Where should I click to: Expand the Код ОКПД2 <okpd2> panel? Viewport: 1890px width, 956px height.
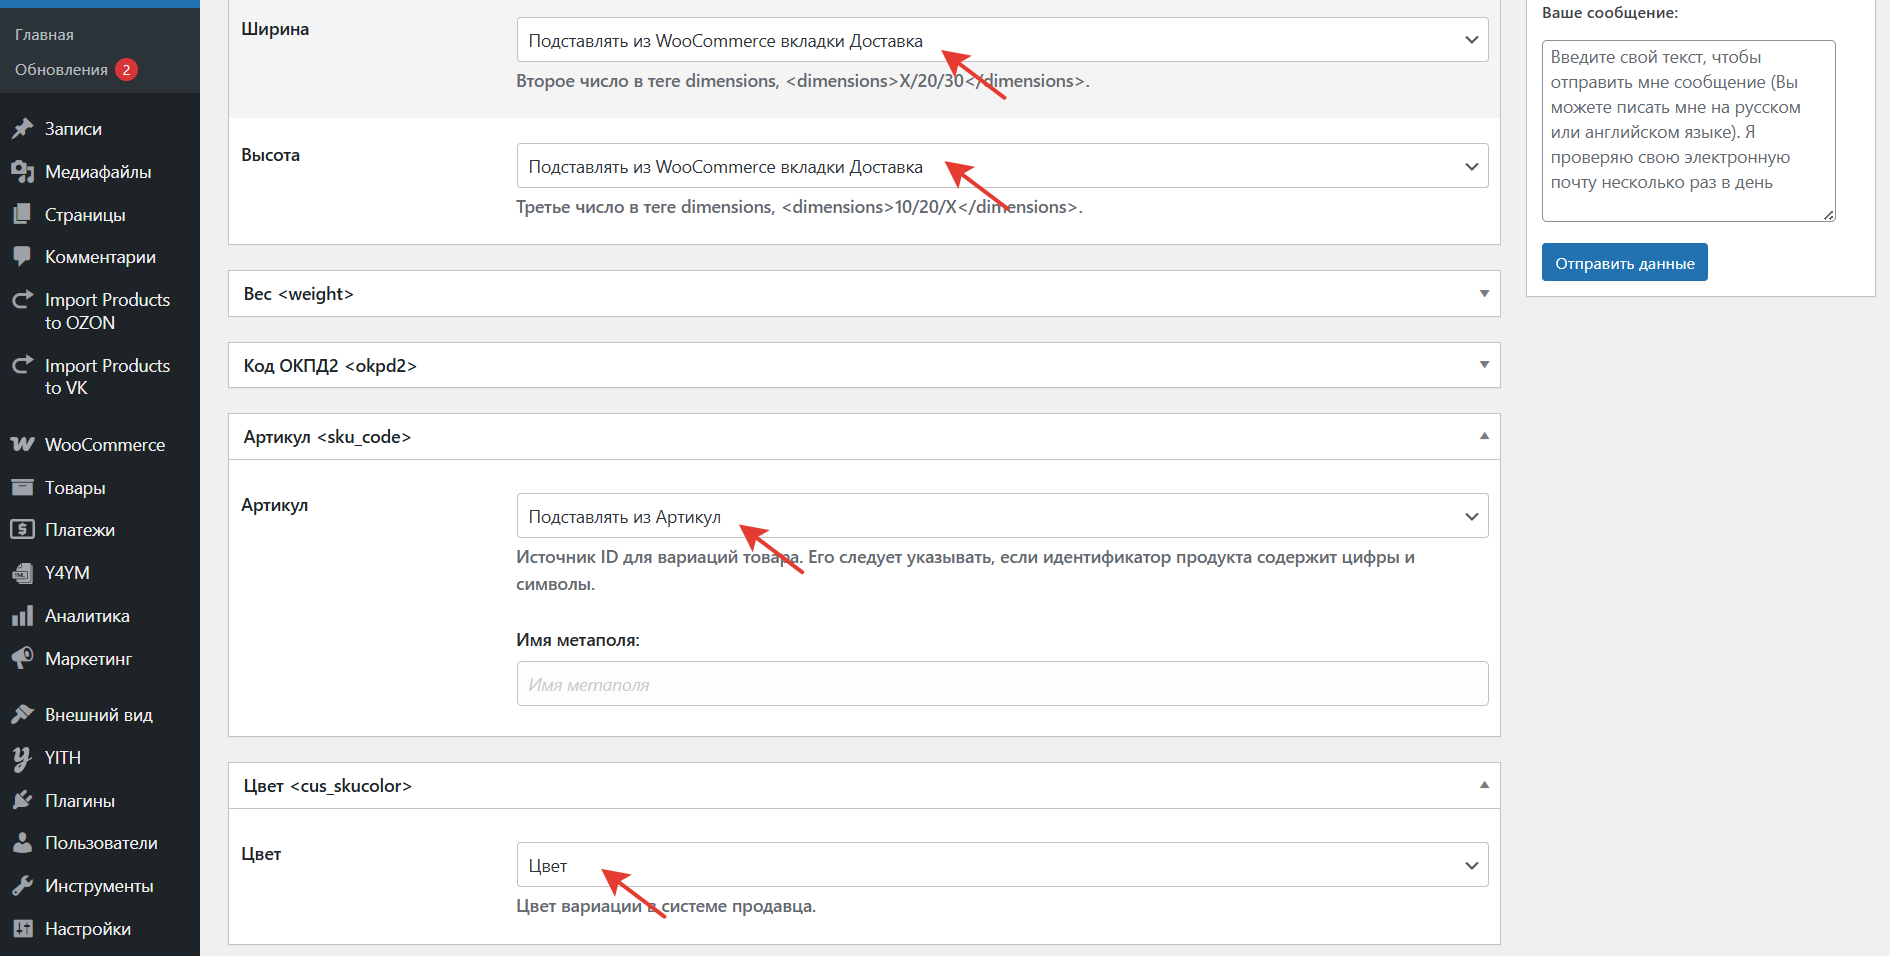pos(1484,365)
